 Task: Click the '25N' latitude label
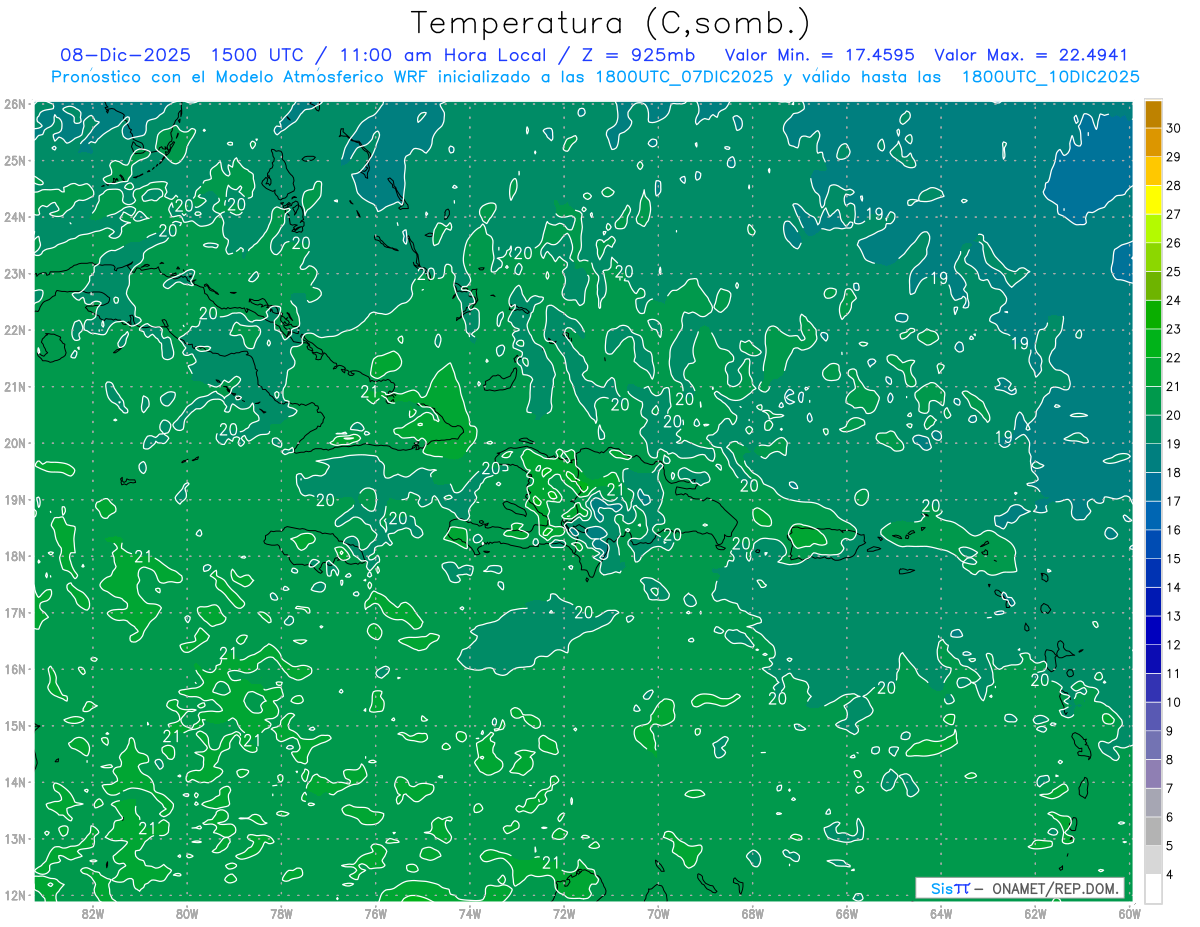tap(15, 160)
